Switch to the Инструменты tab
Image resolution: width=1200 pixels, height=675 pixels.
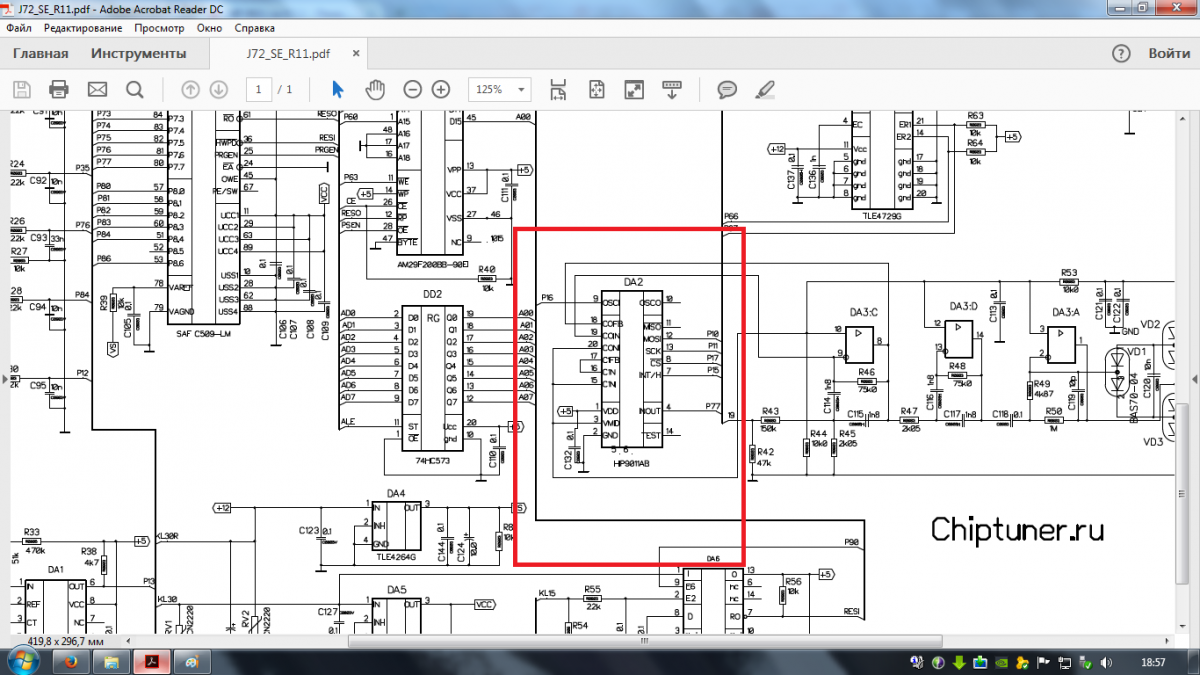138,54
